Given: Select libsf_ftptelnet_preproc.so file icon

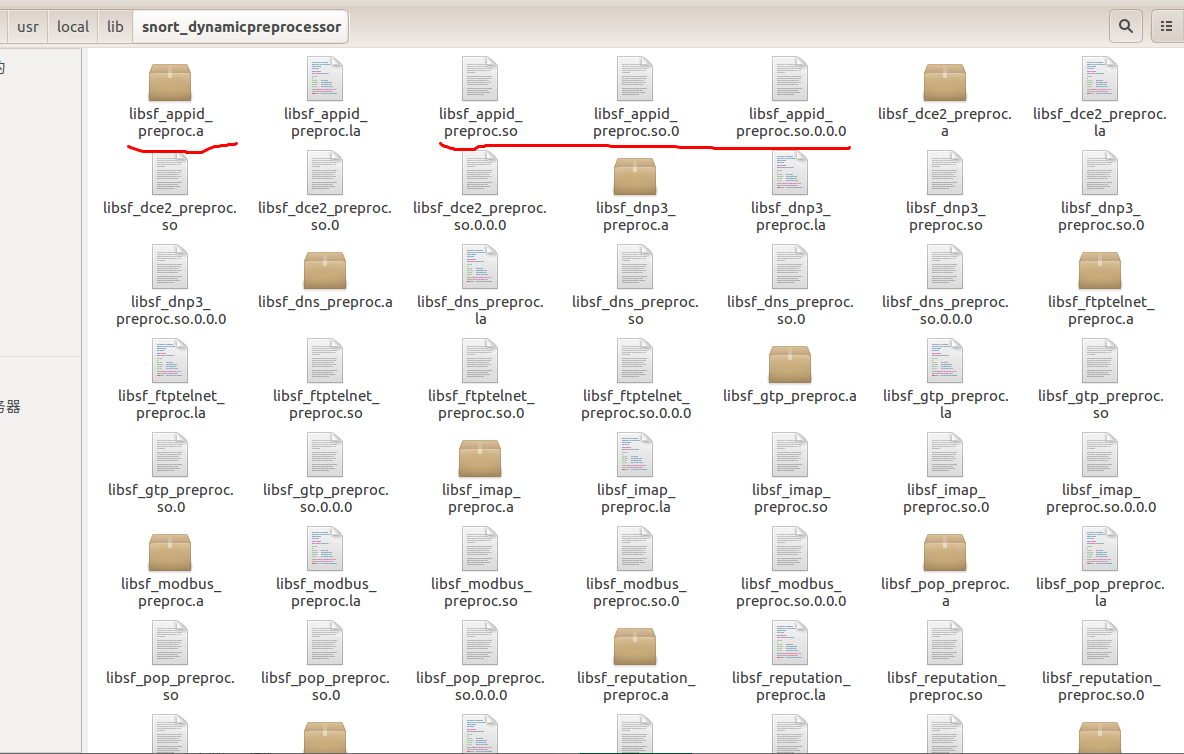Looking at the screenshot, I should coord(325,361).
